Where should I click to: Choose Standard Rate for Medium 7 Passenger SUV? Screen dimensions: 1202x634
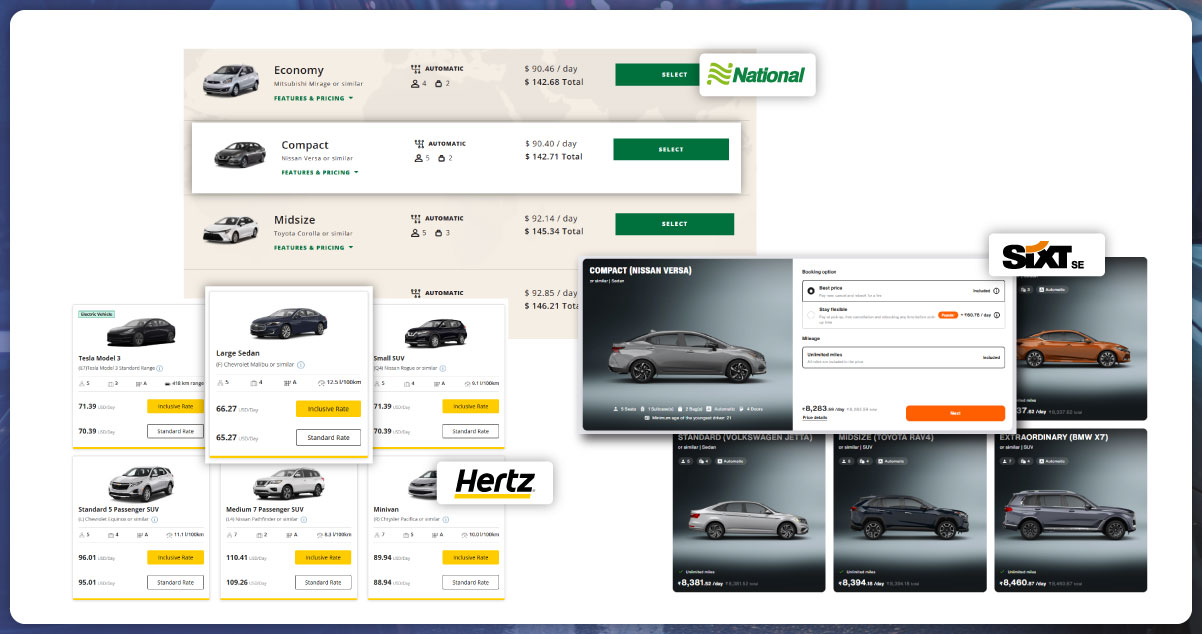[x=323, y=582]
